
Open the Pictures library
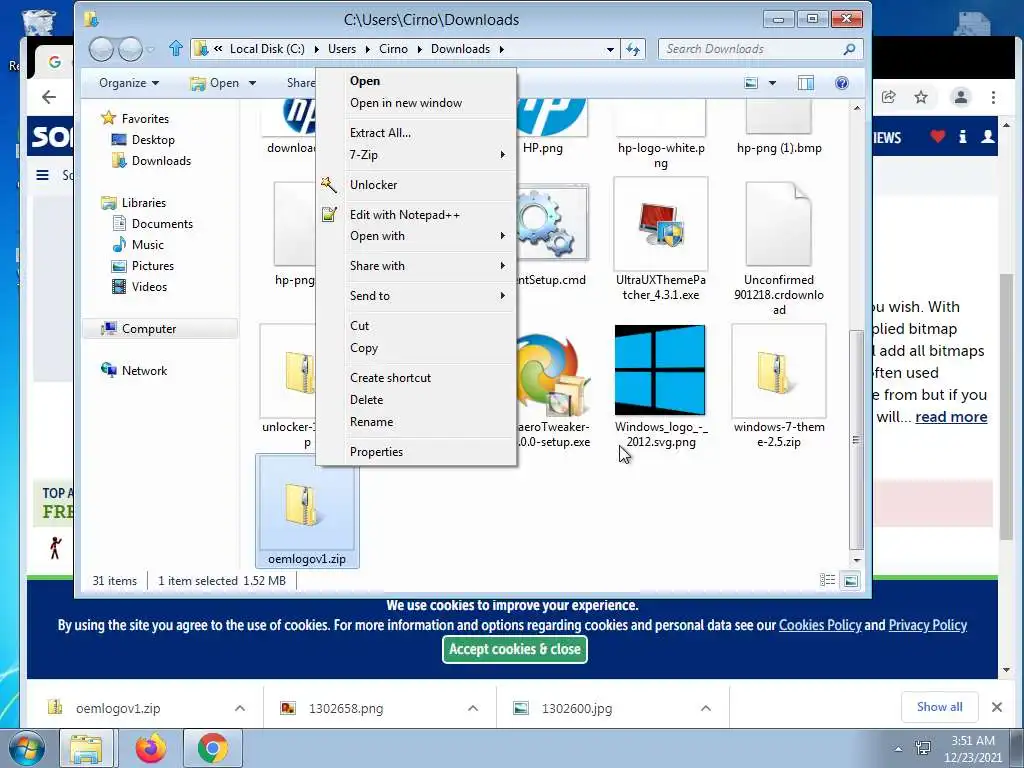pyautogui.click(x=152, y=266)
